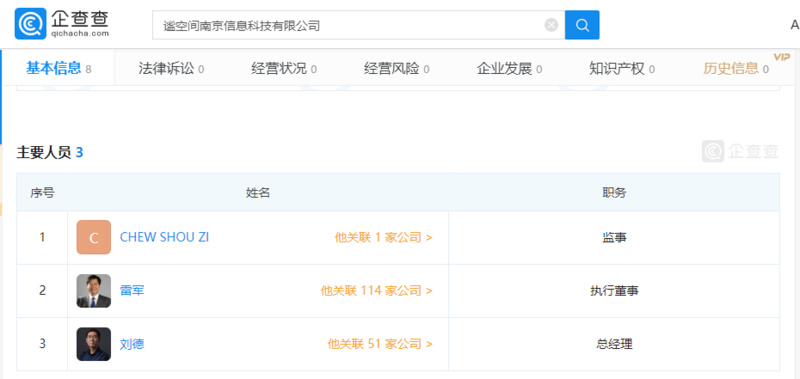View 他关联 1 家公司 link
The height and width of the screenshot is (379, 800).
(384, 237)
